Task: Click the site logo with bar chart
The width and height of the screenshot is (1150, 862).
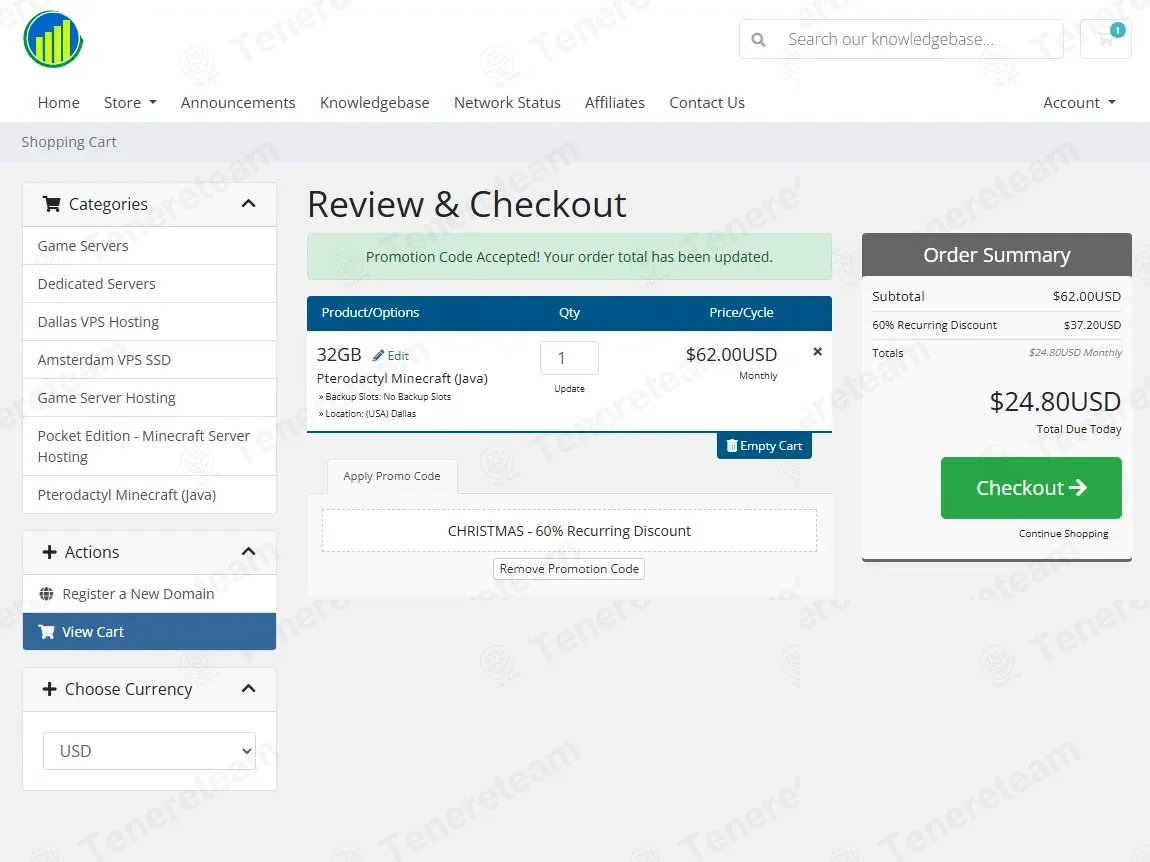Action: [53, 39]
